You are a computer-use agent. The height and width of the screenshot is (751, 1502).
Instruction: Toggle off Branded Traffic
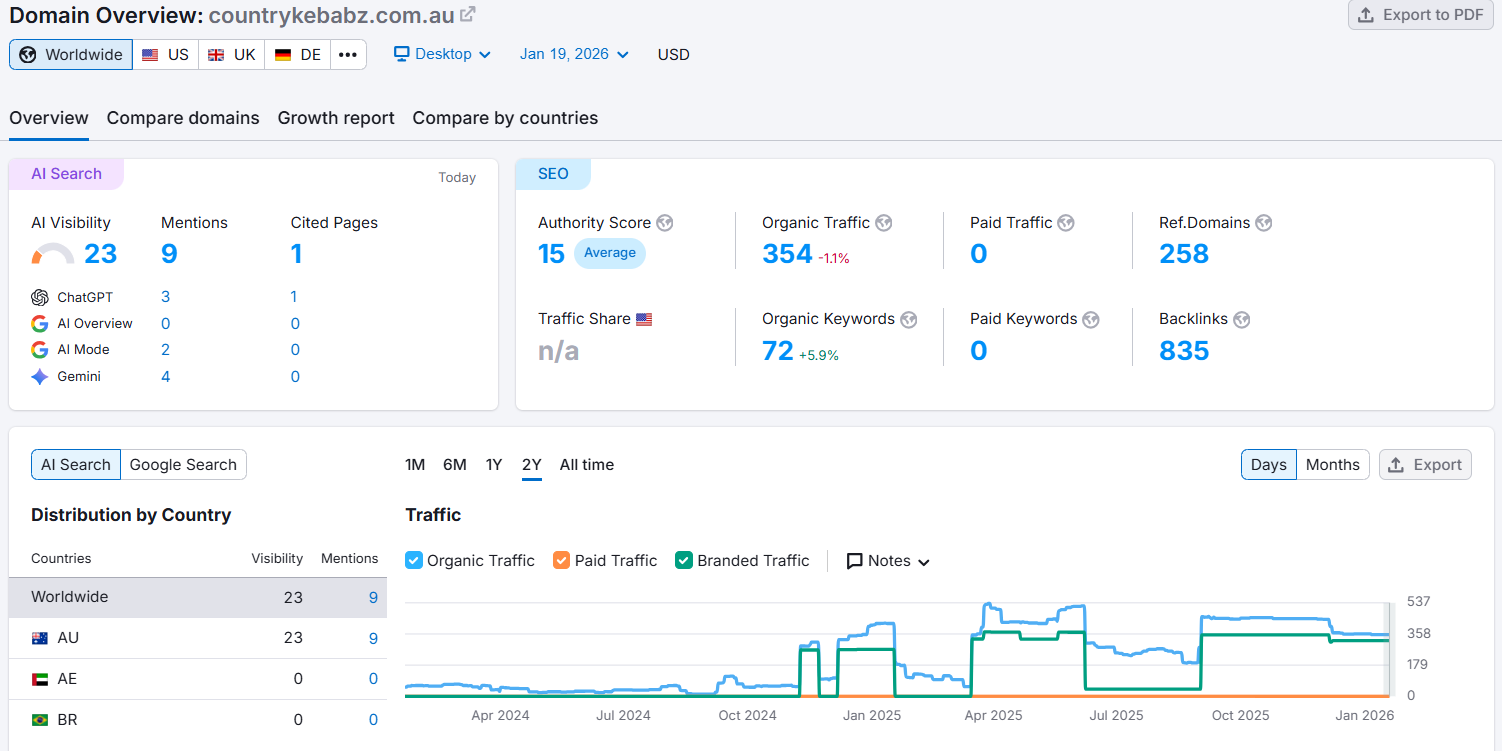683,560
